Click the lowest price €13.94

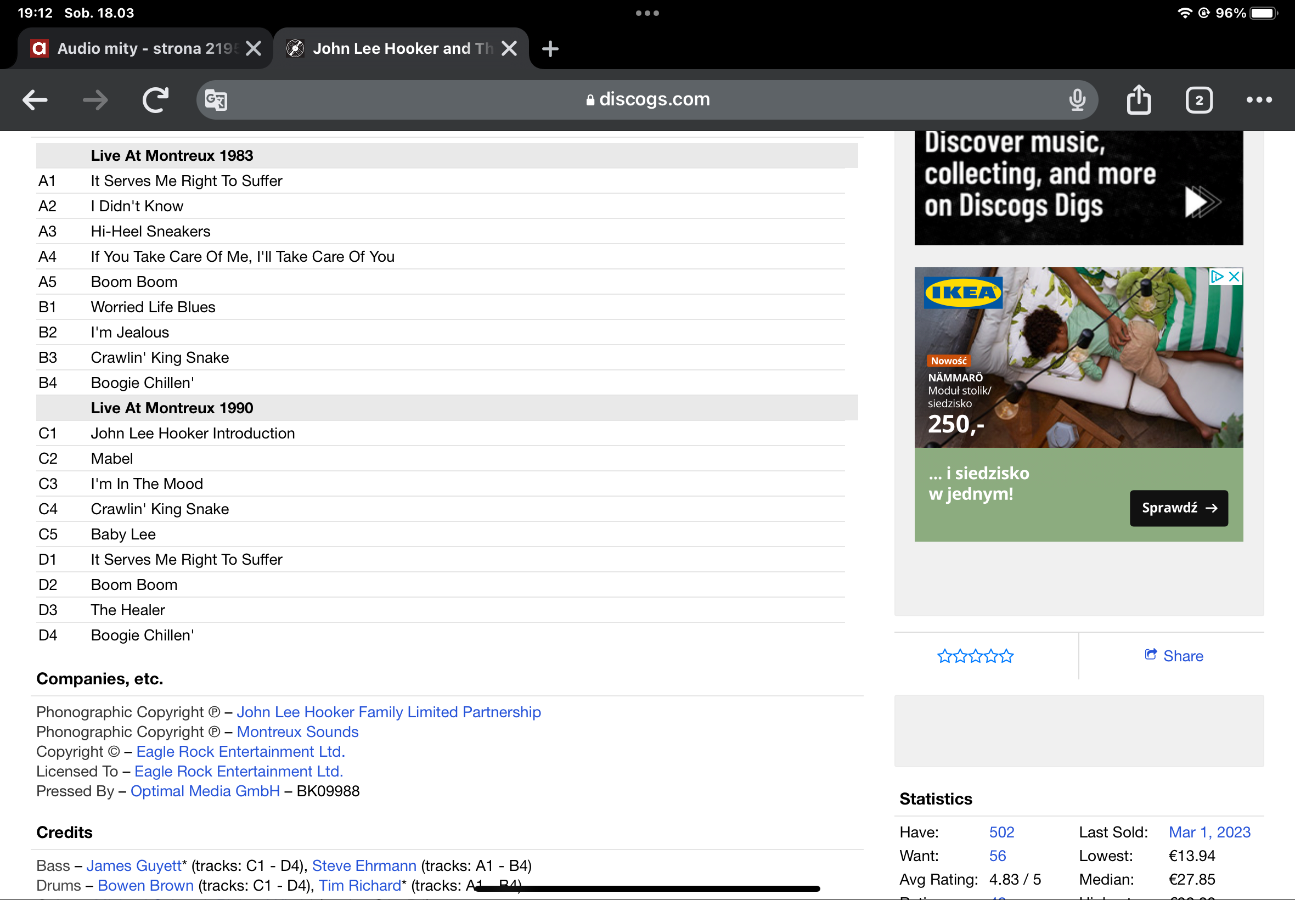coord(1190,856)
